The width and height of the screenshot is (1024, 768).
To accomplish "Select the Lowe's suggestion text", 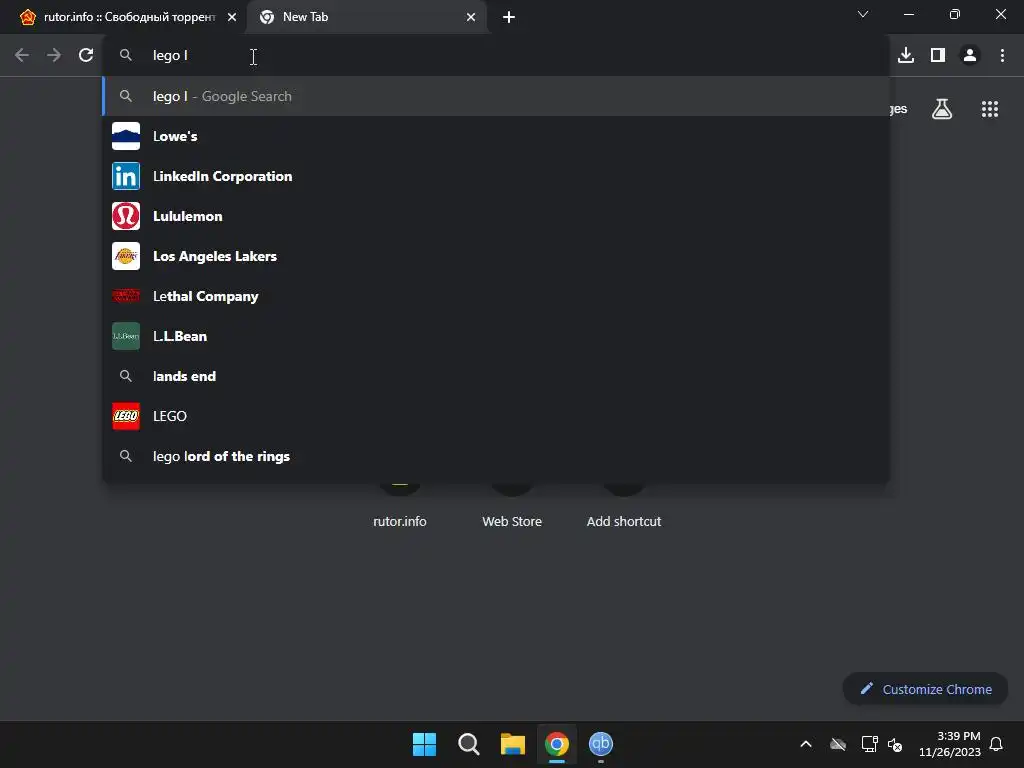I will click(175, 136).
